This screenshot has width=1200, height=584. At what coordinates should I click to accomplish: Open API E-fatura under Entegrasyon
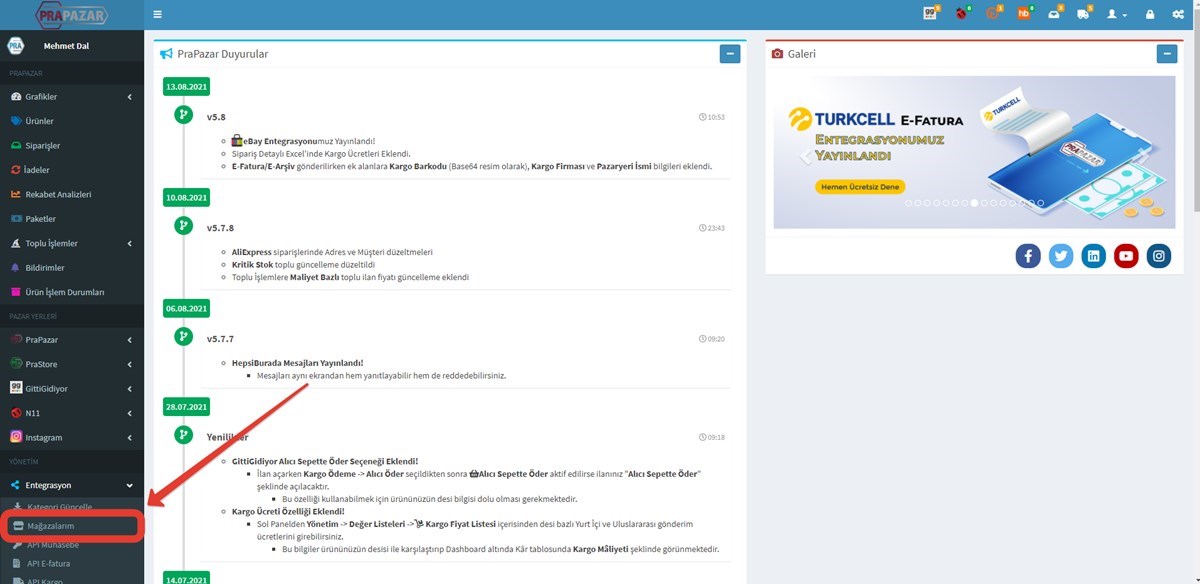tap(72, 564)
